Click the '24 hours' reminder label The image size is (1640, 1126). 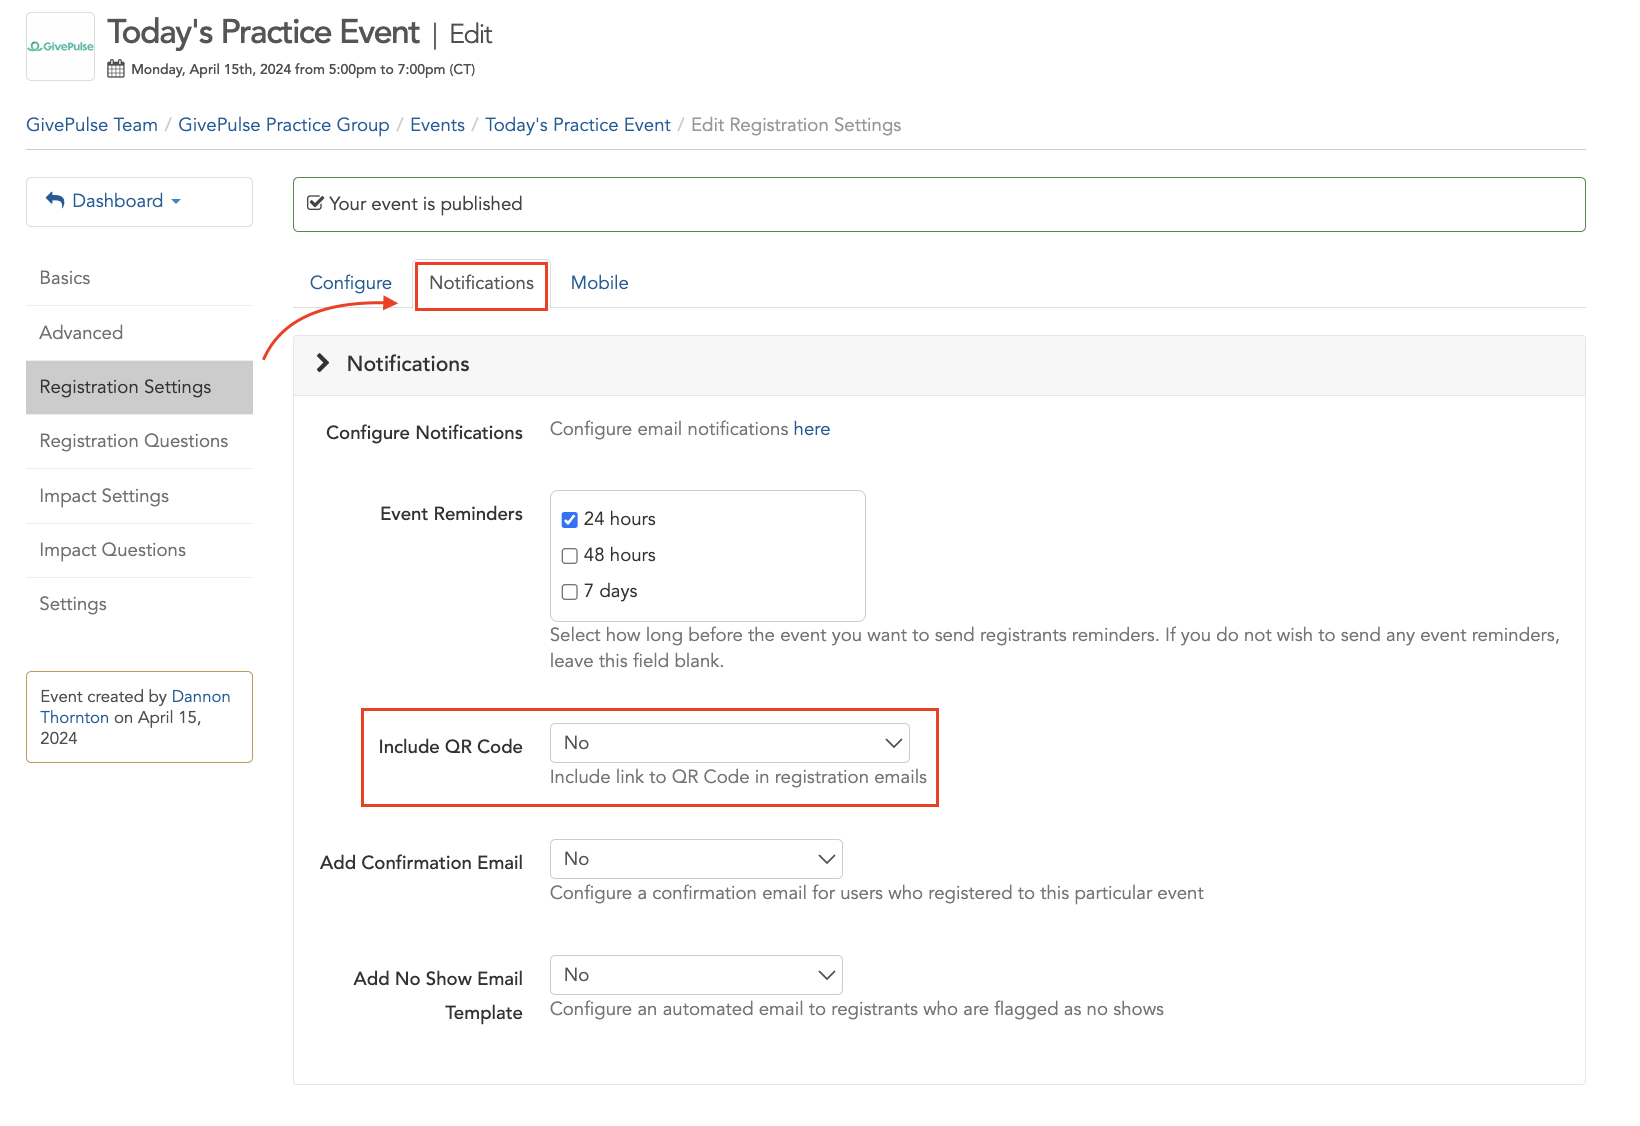620,519
